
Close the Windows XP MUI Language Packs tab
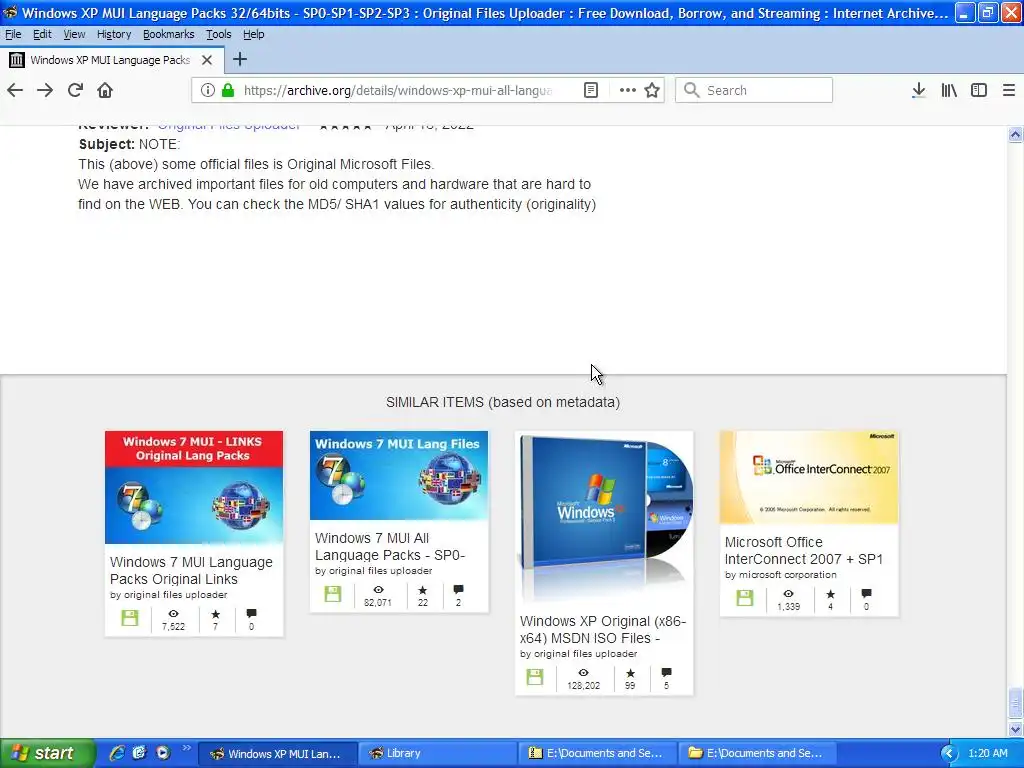[207, 60]
